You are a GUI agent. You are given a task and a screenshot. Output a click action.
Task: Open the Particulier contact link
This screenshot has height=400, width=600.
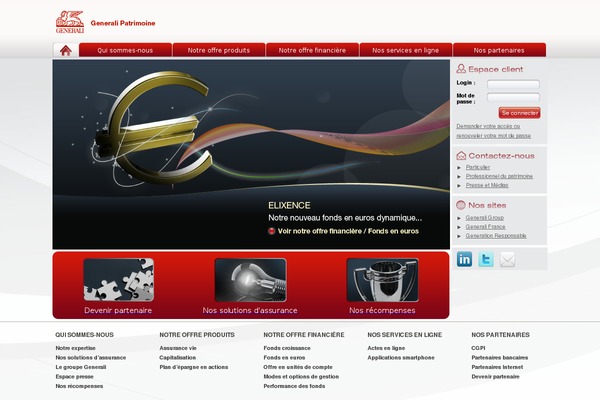pos(478,167)
